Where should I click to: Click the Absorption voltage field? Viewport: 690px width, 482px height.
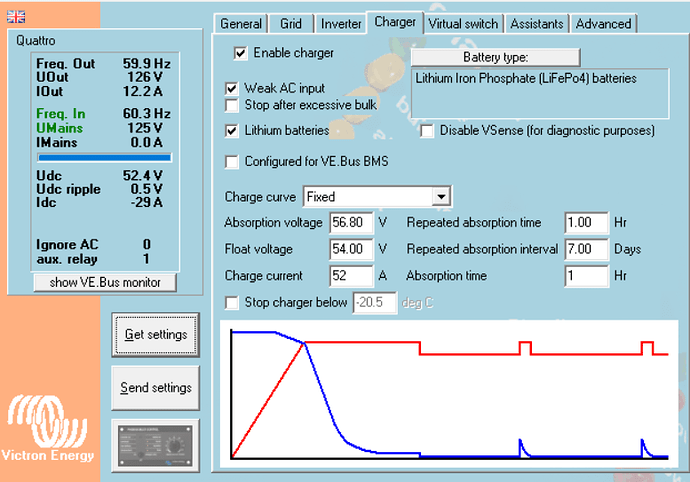[x=351, y=222]
